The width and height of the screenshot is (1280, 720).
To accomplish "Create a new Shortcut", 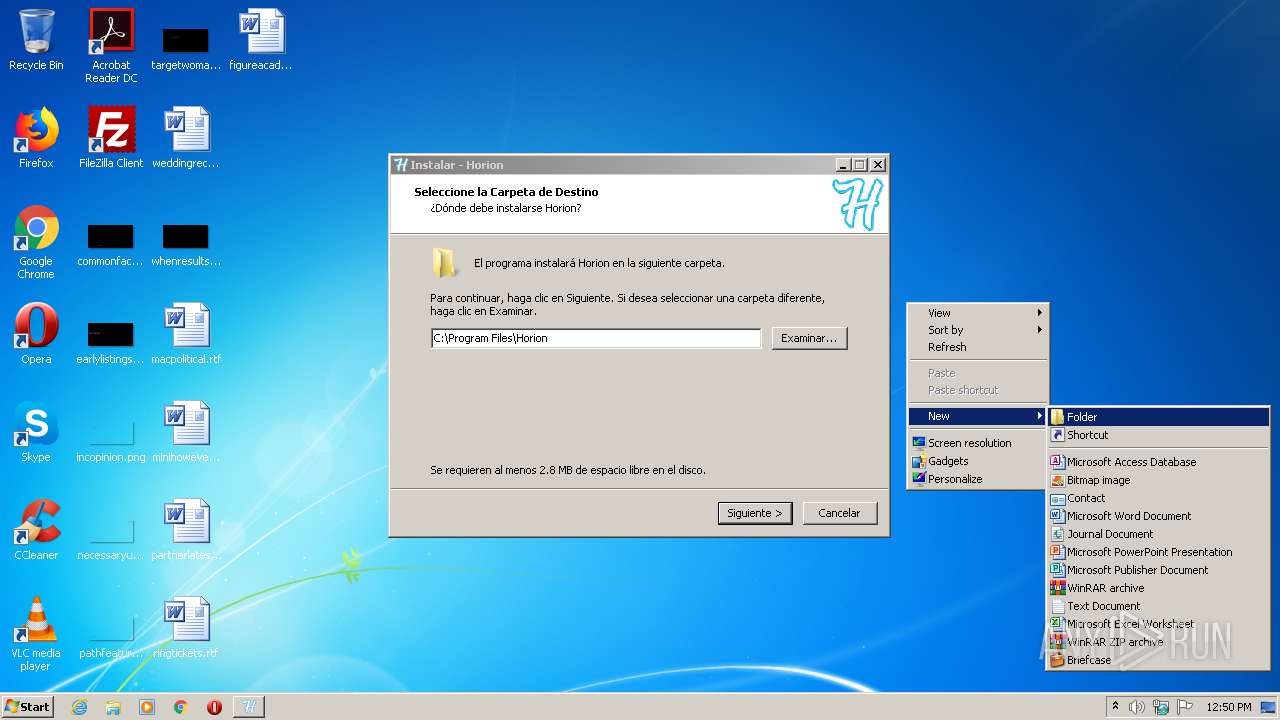I will 1158,435.
